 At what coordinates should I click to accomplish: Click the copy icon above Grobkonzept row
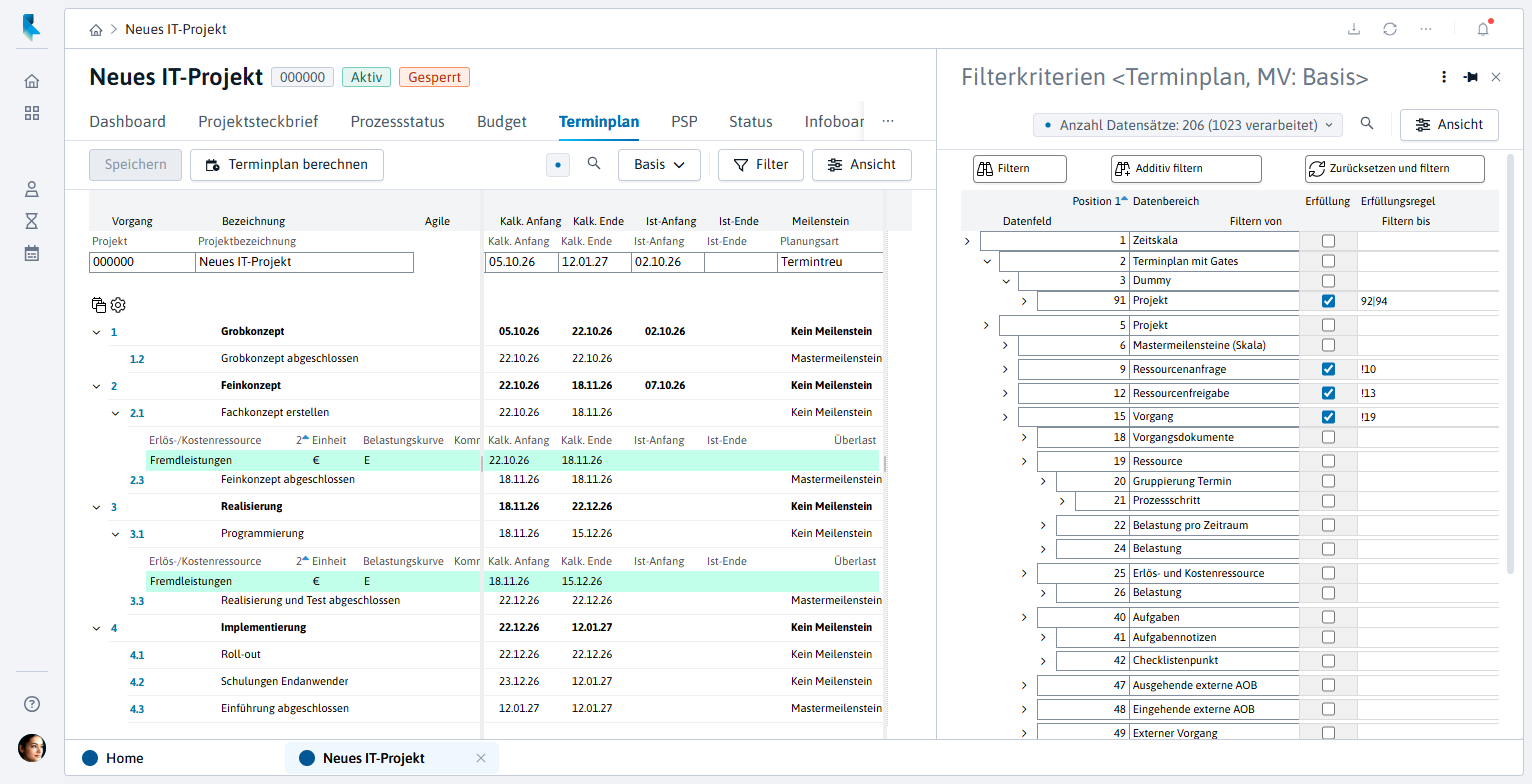tap(99, 305)
